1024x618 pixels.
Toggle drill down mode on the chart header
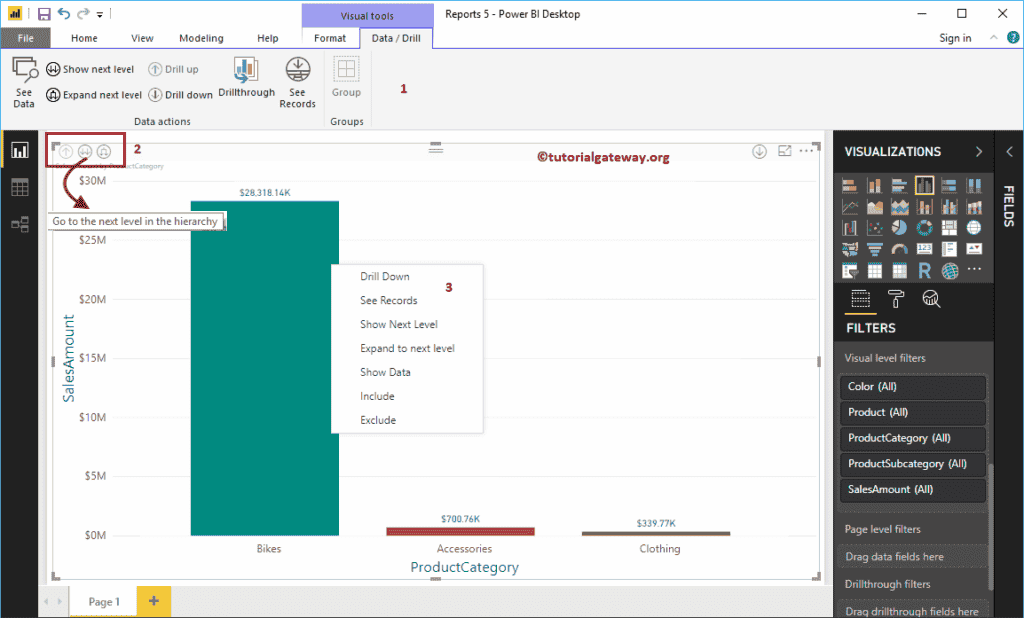tap(759, 152)
